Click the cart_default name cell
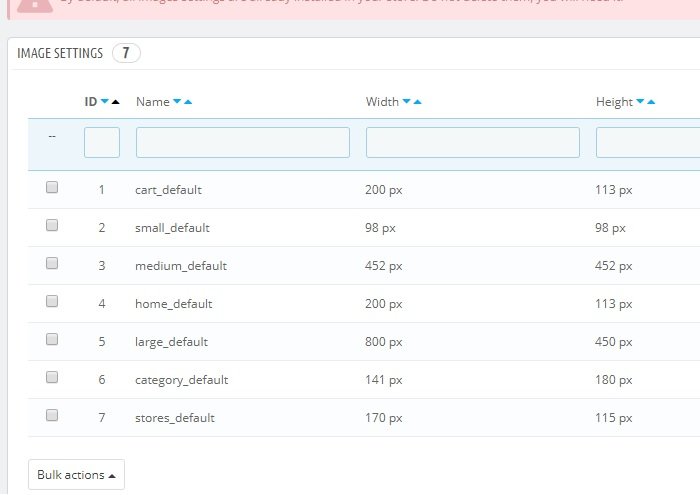Screen dimensions: 700x495 coord(168,190)
